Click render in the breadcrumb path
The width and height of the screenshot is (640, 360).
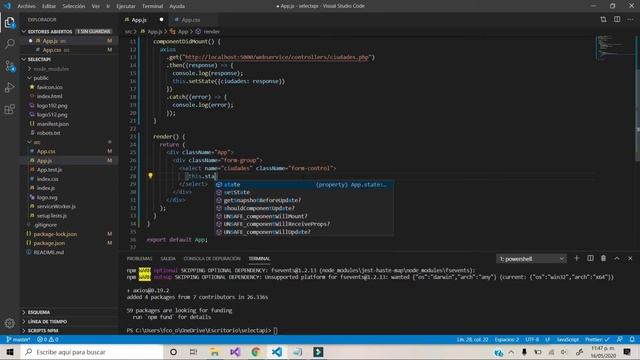pos(211,31)
